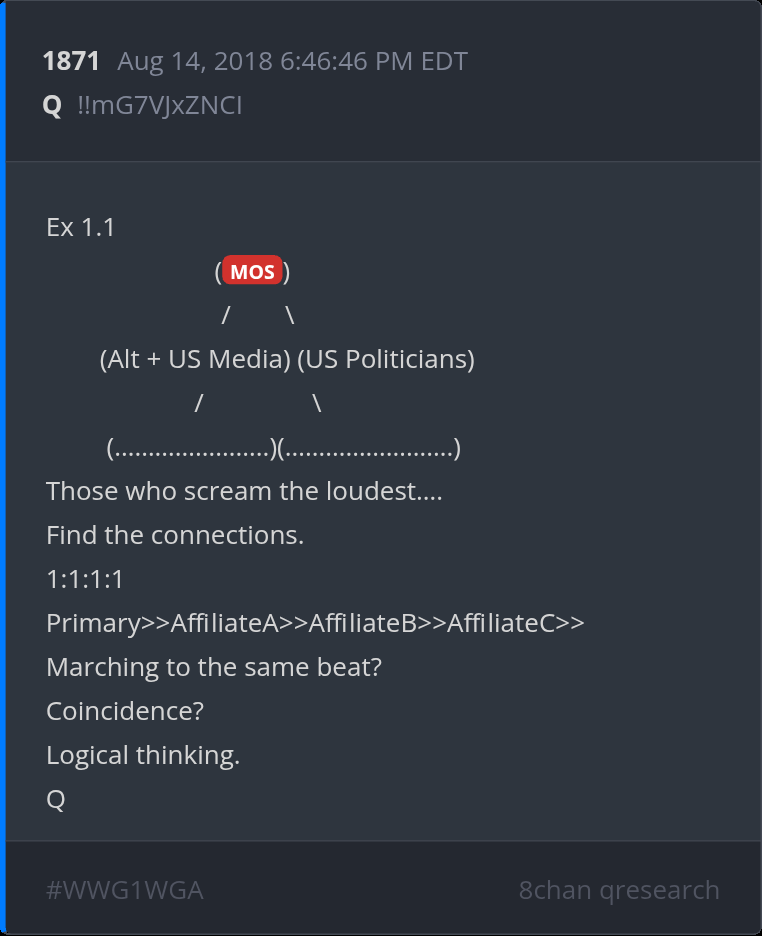The width and height of the screenshot is (762, 936).
Task: Click the red MOS badge
Action: [x=252, y=272]
